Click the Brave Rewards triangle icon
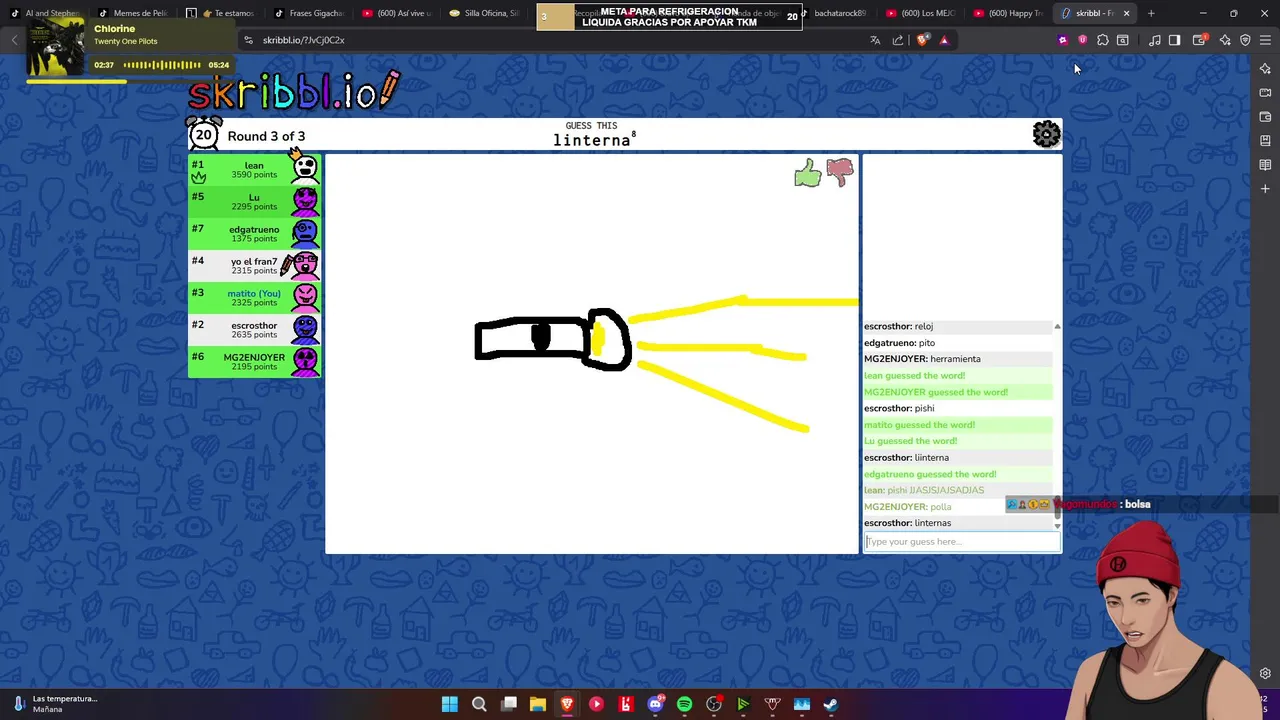Viewport: 1280px width, 720px height. click(x=944, y=40)
